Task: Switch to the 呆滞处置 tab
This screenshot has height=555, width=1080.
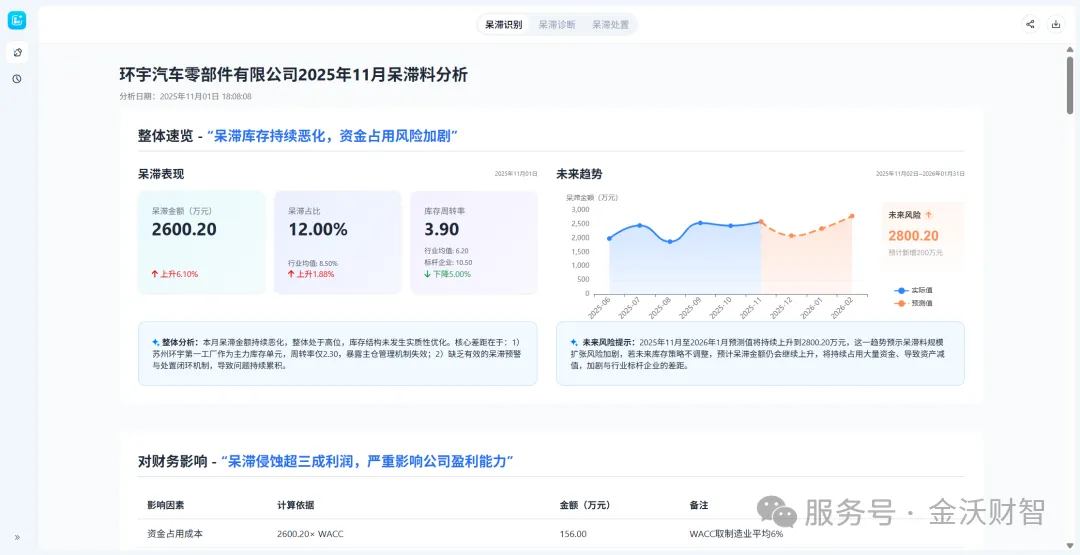Action: (x=610, y=25)
